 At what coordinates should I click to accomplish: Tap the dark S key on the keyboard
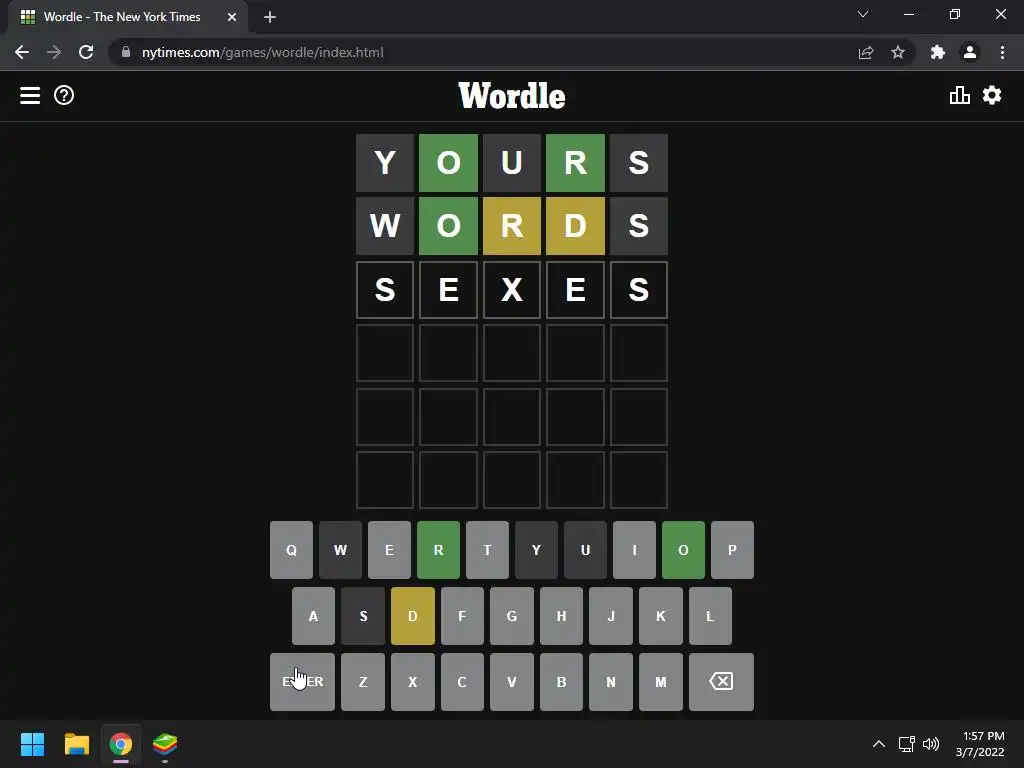point(363,616)
